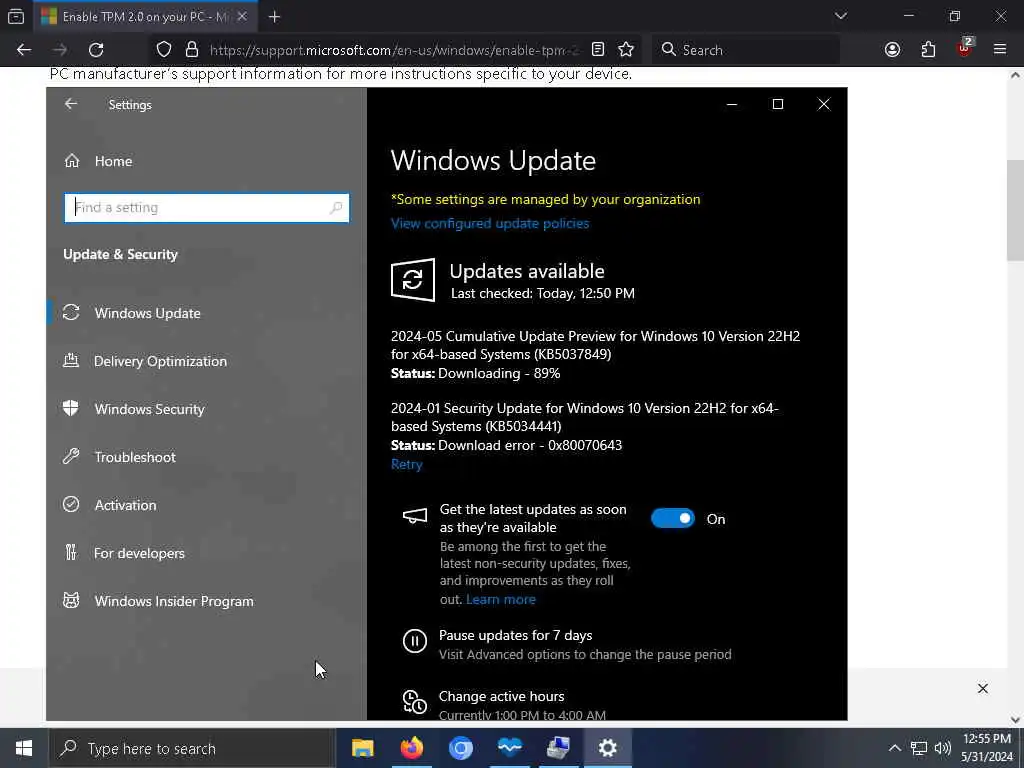Click the taskbar search box

point(193,748)
